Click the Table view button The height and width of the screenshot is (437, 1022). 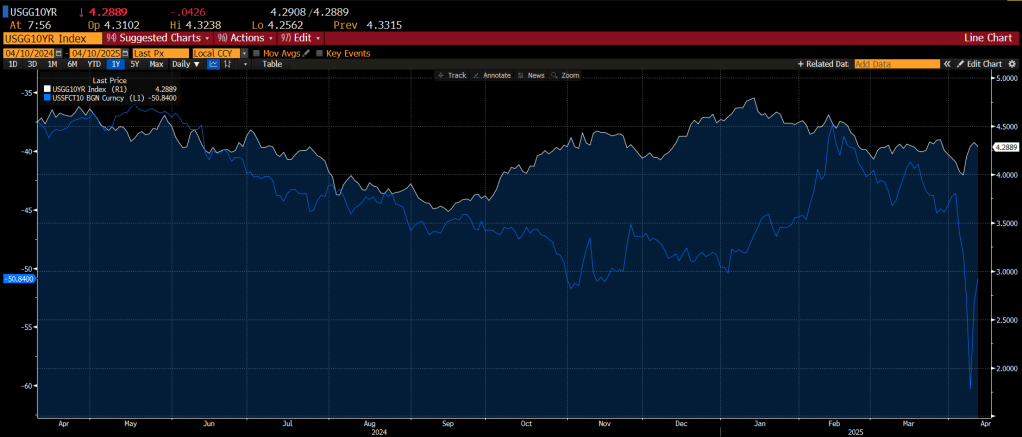click(272, 64)
